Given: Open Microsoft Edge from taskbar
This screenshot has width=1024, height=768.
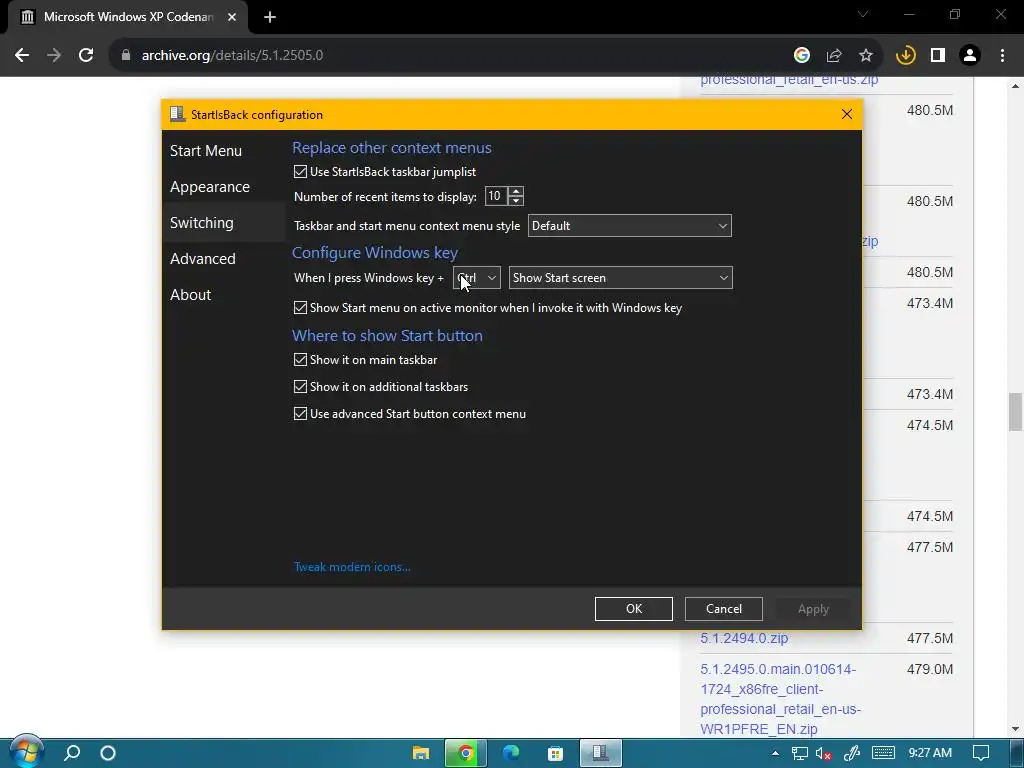Looking at the screenshot, I should pos(511,753).
